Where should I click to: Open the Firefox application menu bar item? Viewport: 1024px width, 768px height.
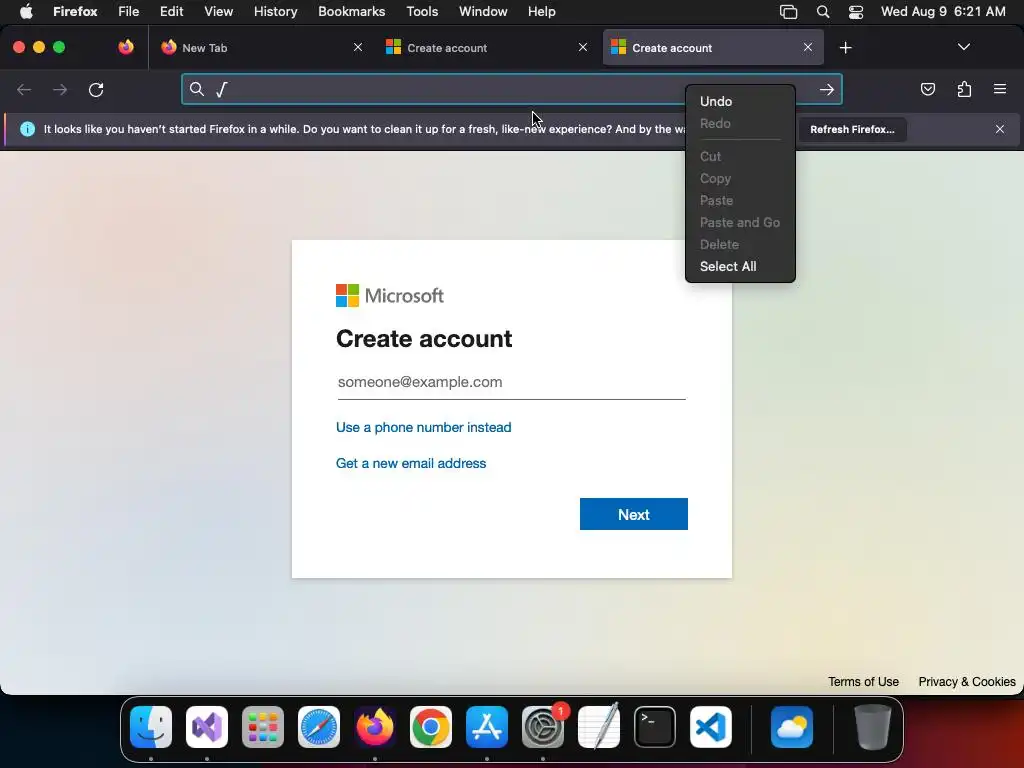click(75, 11)
